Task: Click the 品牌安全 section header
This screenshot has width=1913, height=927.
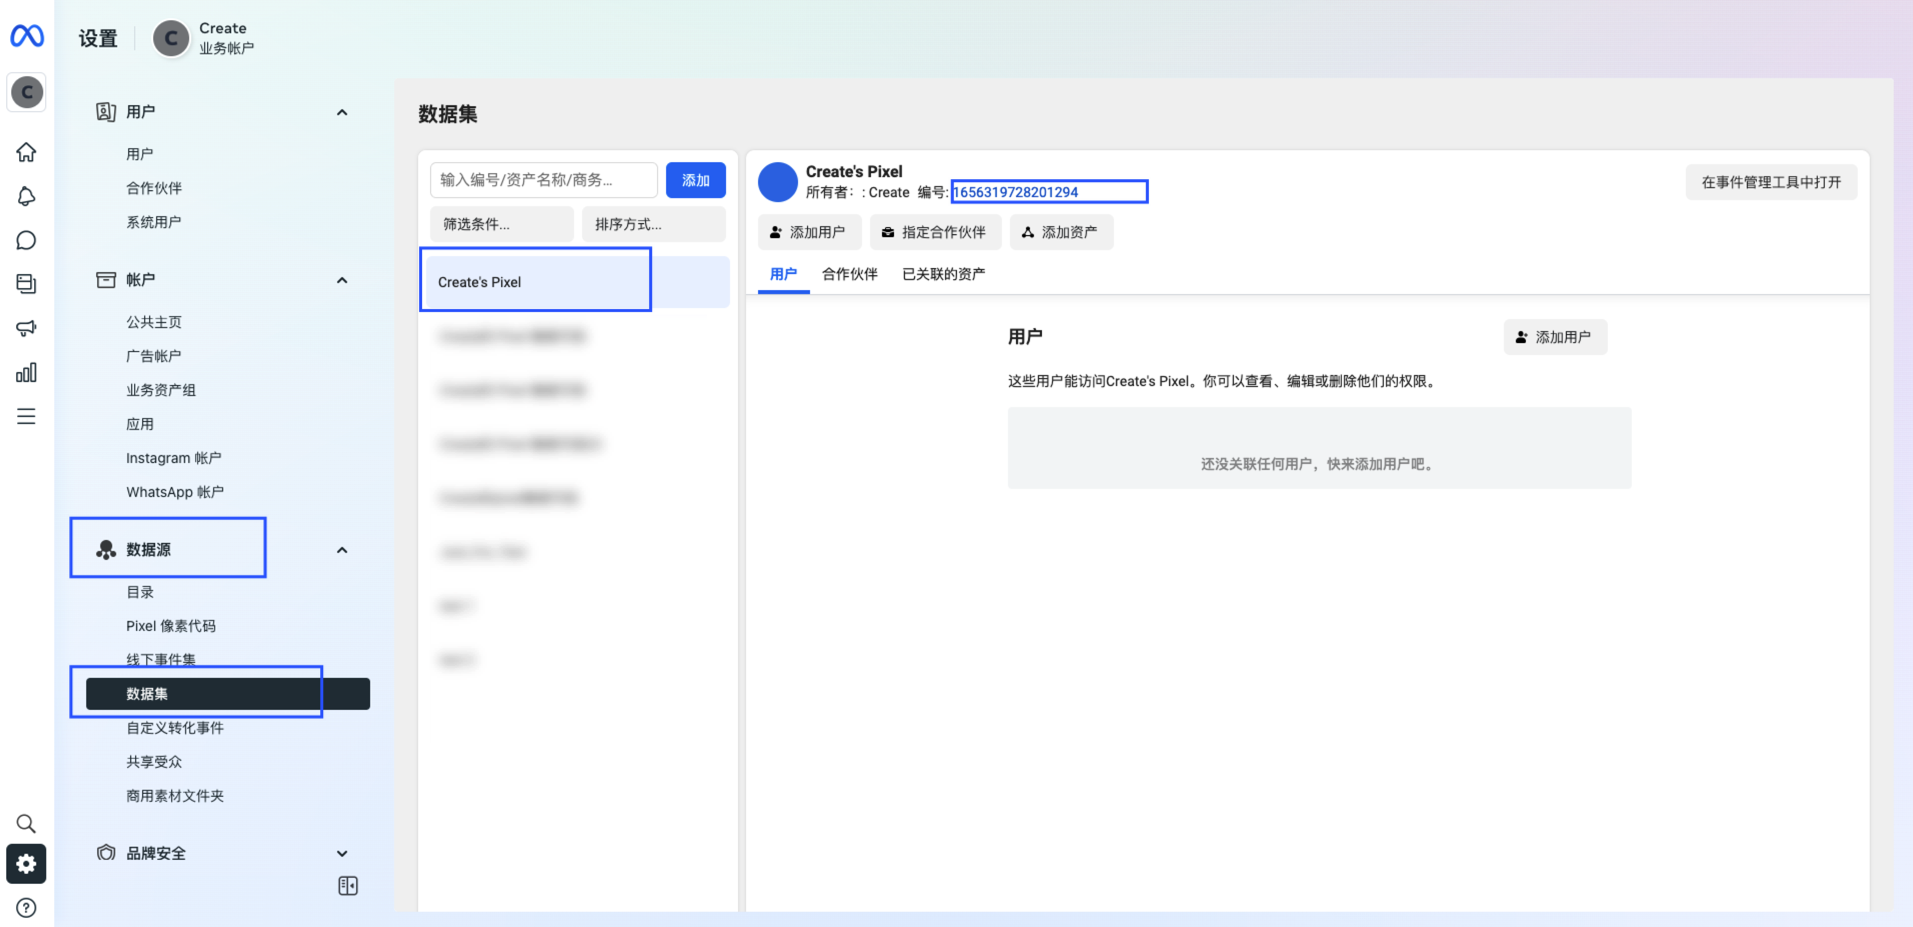Action: (x=156, y=854)
